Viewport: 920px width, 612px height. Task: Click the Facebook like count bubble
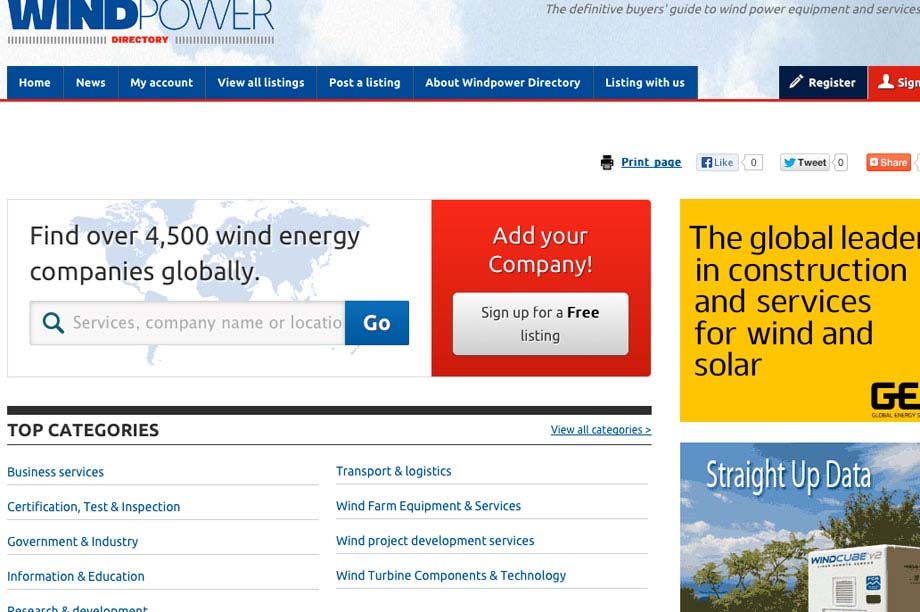pos(753,163)
